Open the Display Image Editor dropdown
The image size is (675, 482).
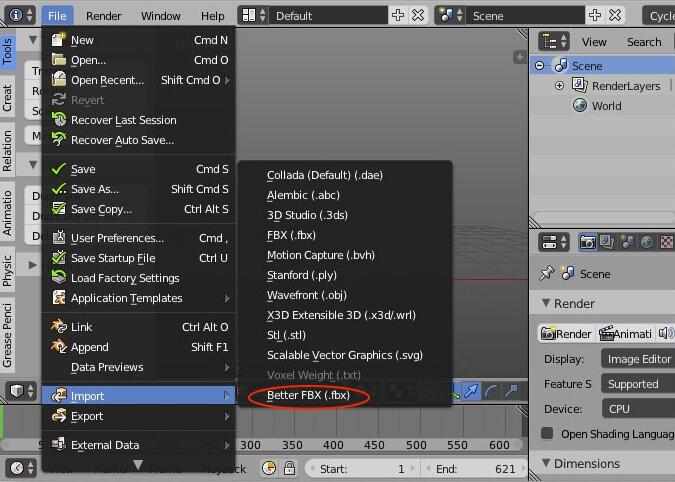tap(638, 359)
